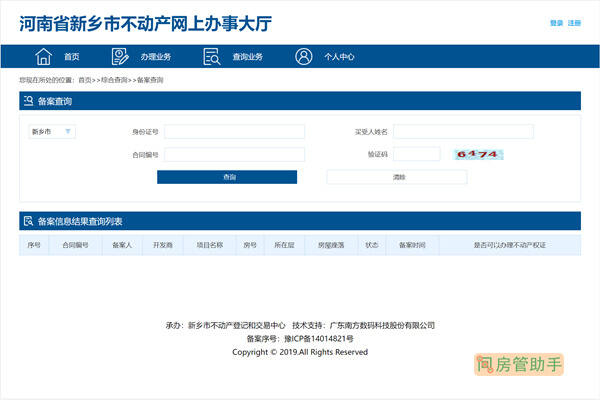
Task: Click the 合同编号 table column header
Action: 75,245
